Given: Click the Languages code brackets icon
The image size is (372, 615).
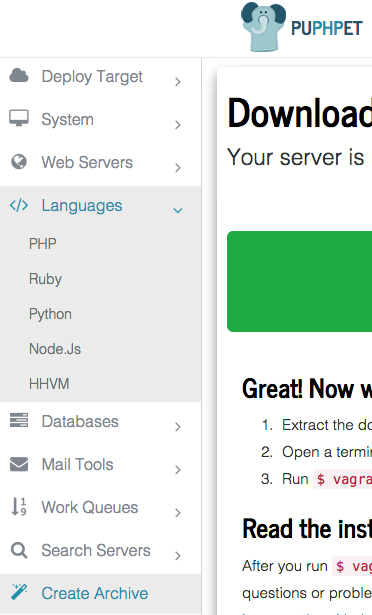Looking at the screenshot, I should point(19,205).
